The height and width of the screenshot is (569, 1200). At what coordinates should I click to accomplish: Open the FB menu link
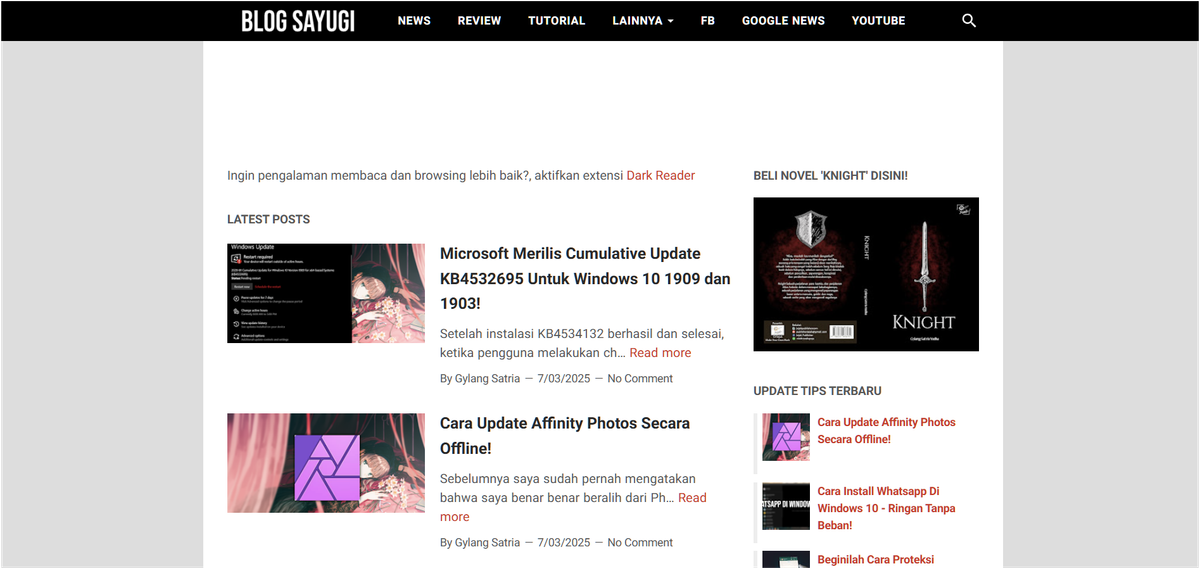pyautogui.click(x=708, y=20)
